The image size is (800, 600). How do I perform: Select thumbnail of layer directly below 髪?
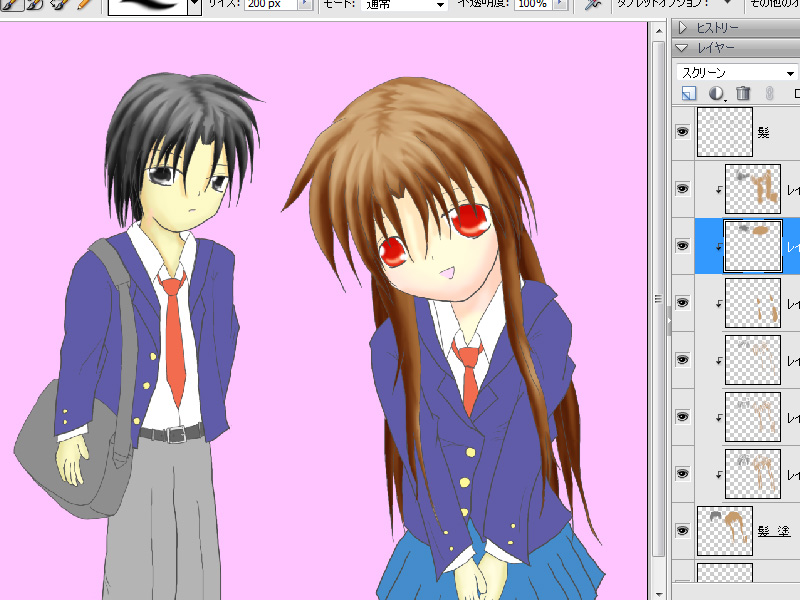[x=753, y=189]
